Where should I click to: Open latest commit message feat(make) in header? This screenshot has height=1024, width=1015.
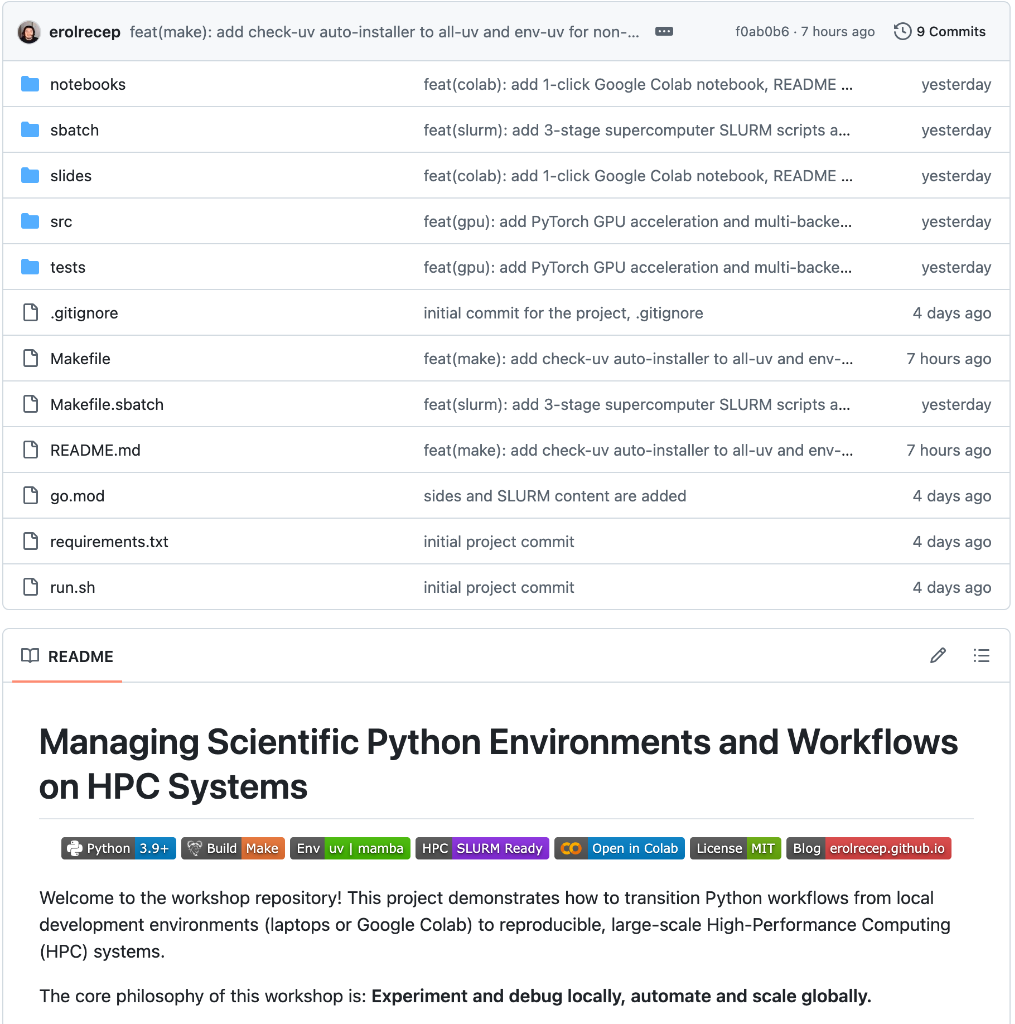point(384,32)
